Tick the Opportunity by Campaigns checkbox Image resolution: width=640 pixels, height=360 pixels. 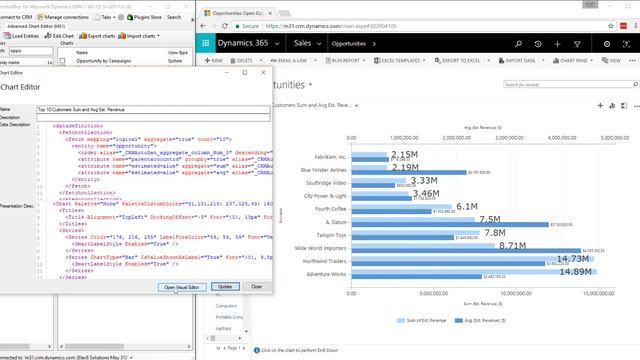62,61
